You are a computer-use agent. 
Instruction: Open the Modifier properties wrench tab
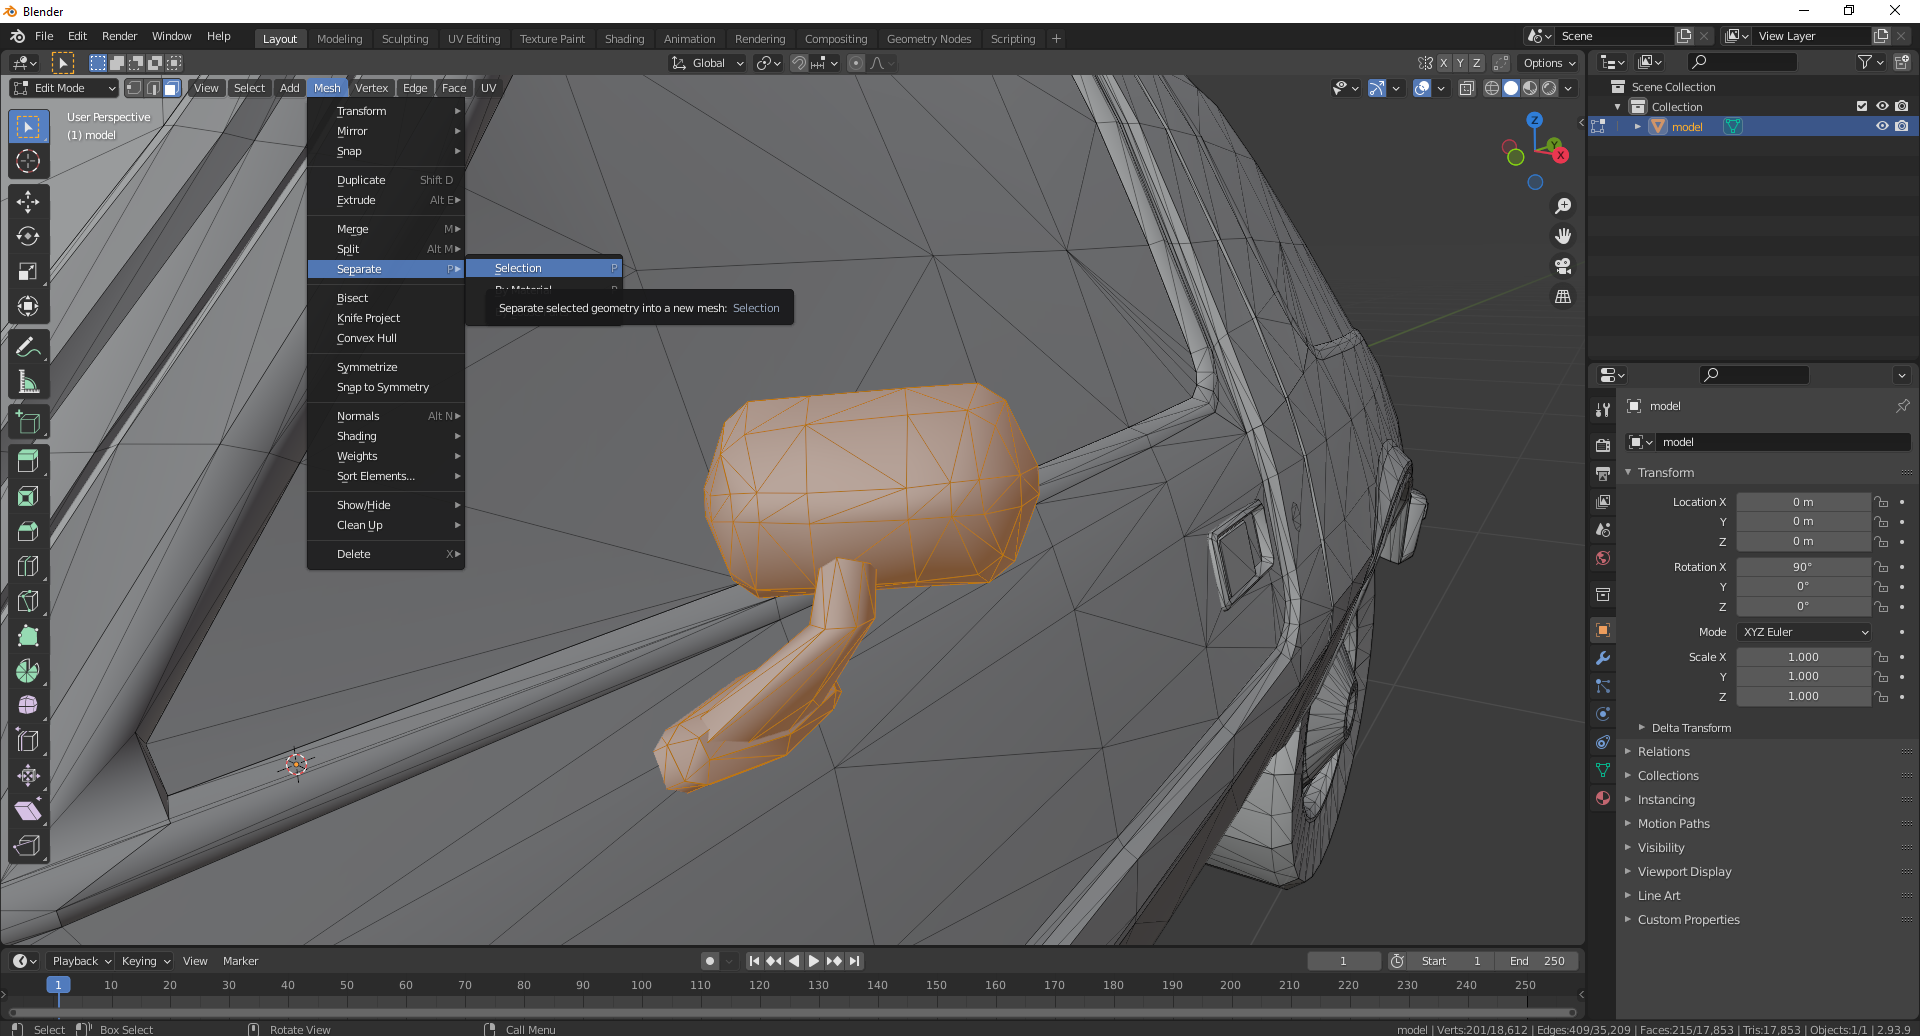click(1603, 658)
